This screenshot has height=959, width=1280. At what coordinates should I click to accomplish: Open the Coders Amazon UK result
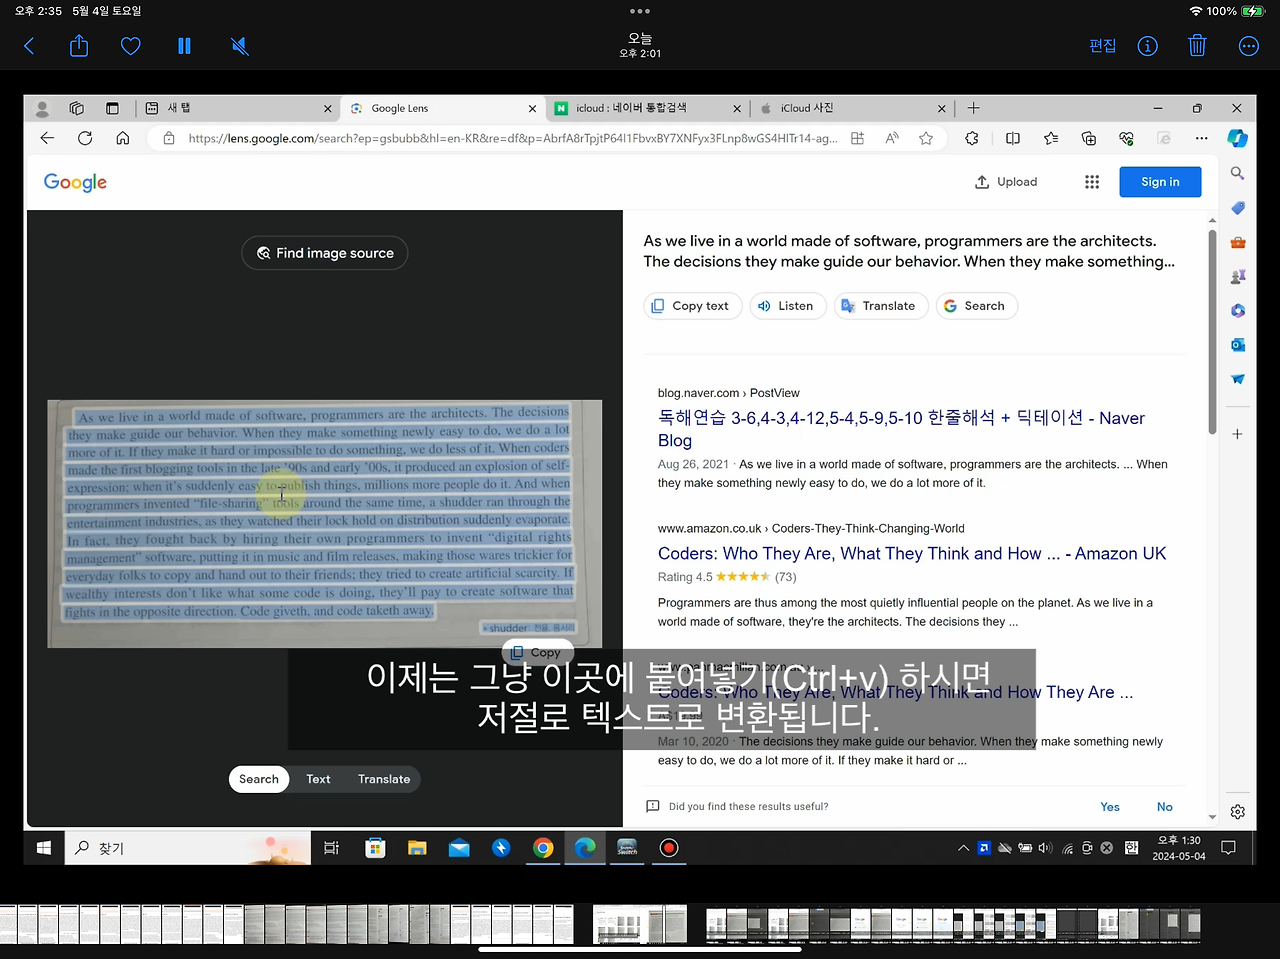pyautogui.click(x=912, y=554)
